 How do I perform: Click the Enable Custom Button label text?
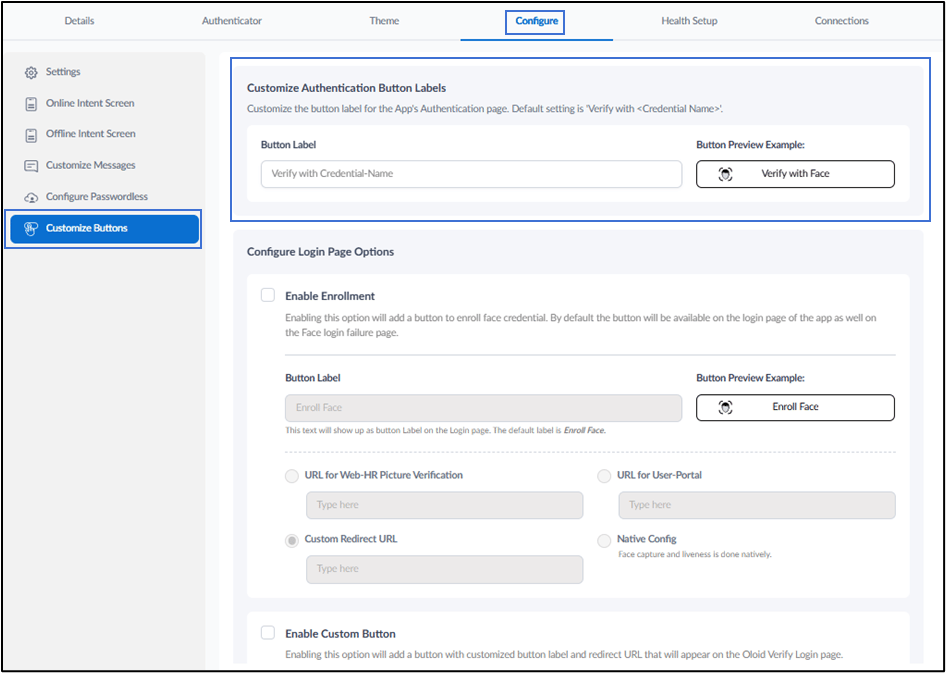pyautogui.click(x=340, y=634)
